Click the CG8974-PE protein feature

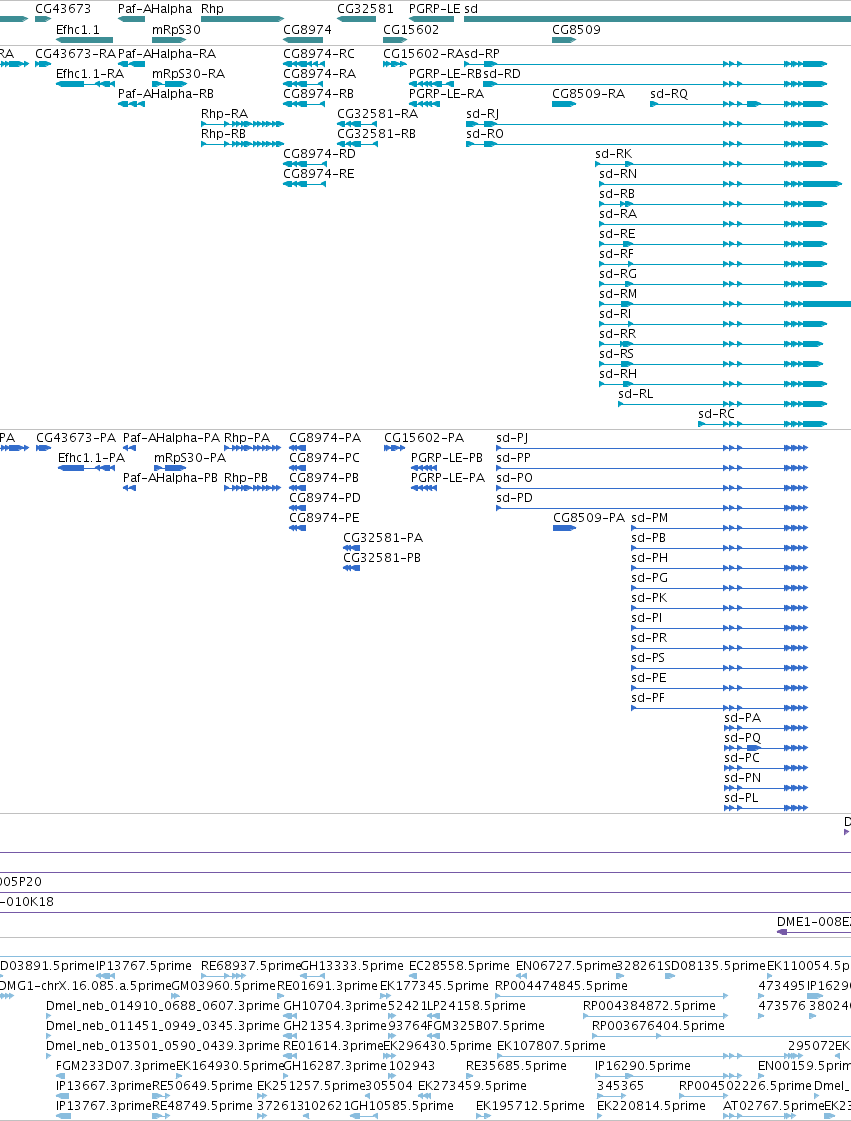click(297, 528)
